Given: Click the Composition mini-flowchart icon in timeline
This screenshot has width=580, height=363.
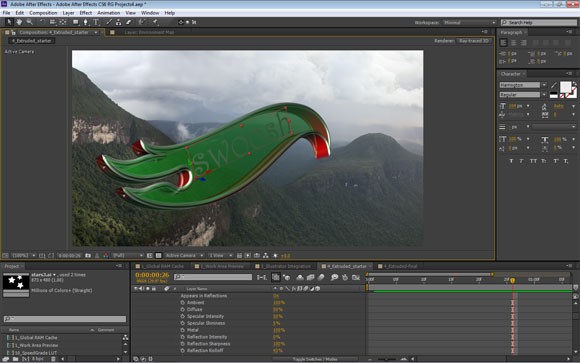Looking at the screenshot, I should [262, 277].
